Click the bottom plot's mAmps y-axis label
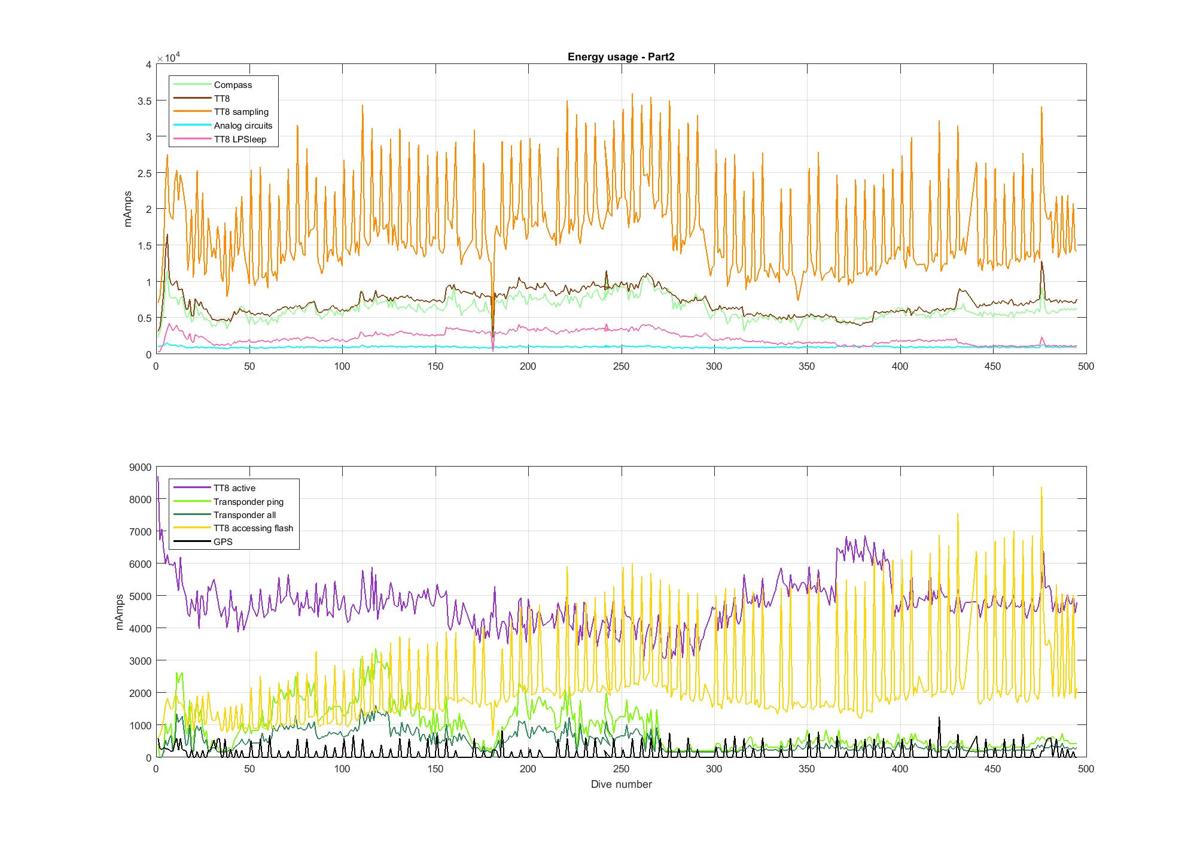 (x=119, y=612)
